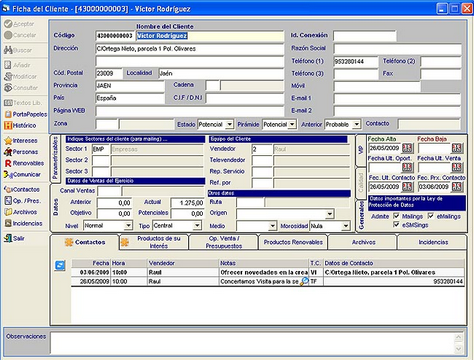This screenshot has width=474, height=360.
Task: Expand the Anterior Probable dropdown
Action: coord(357,125)
